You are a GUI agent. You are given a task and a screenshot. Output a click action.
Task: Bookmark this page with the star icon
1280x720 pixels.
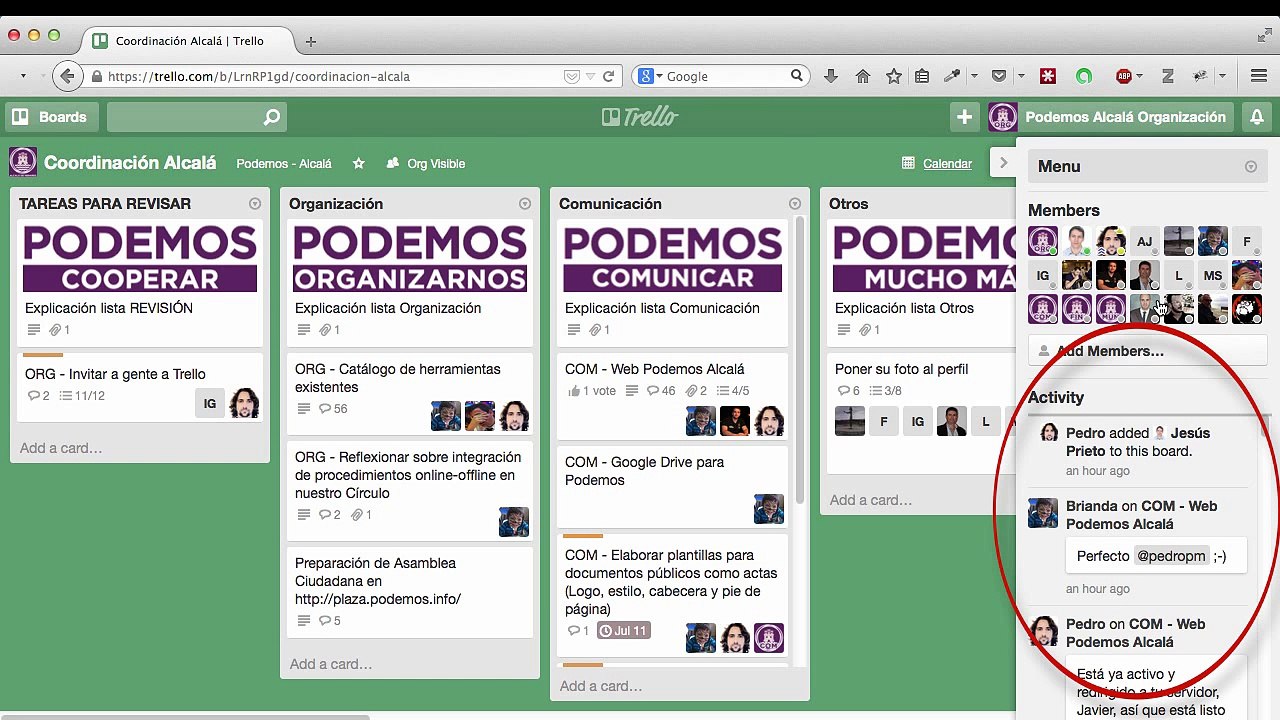pos(894,76)
